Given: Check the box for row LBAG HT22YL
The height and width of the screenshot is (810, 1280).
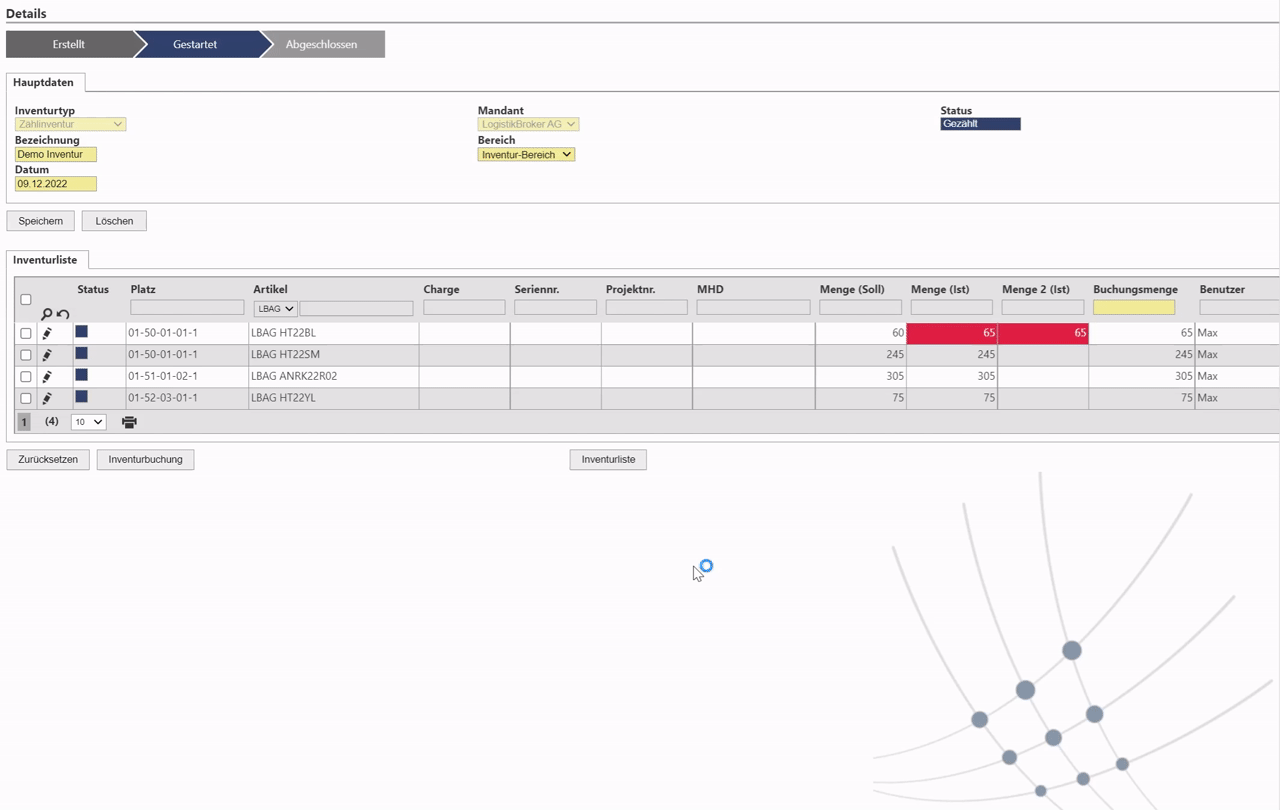Looking at the screenshot, I should pos(26,398).
